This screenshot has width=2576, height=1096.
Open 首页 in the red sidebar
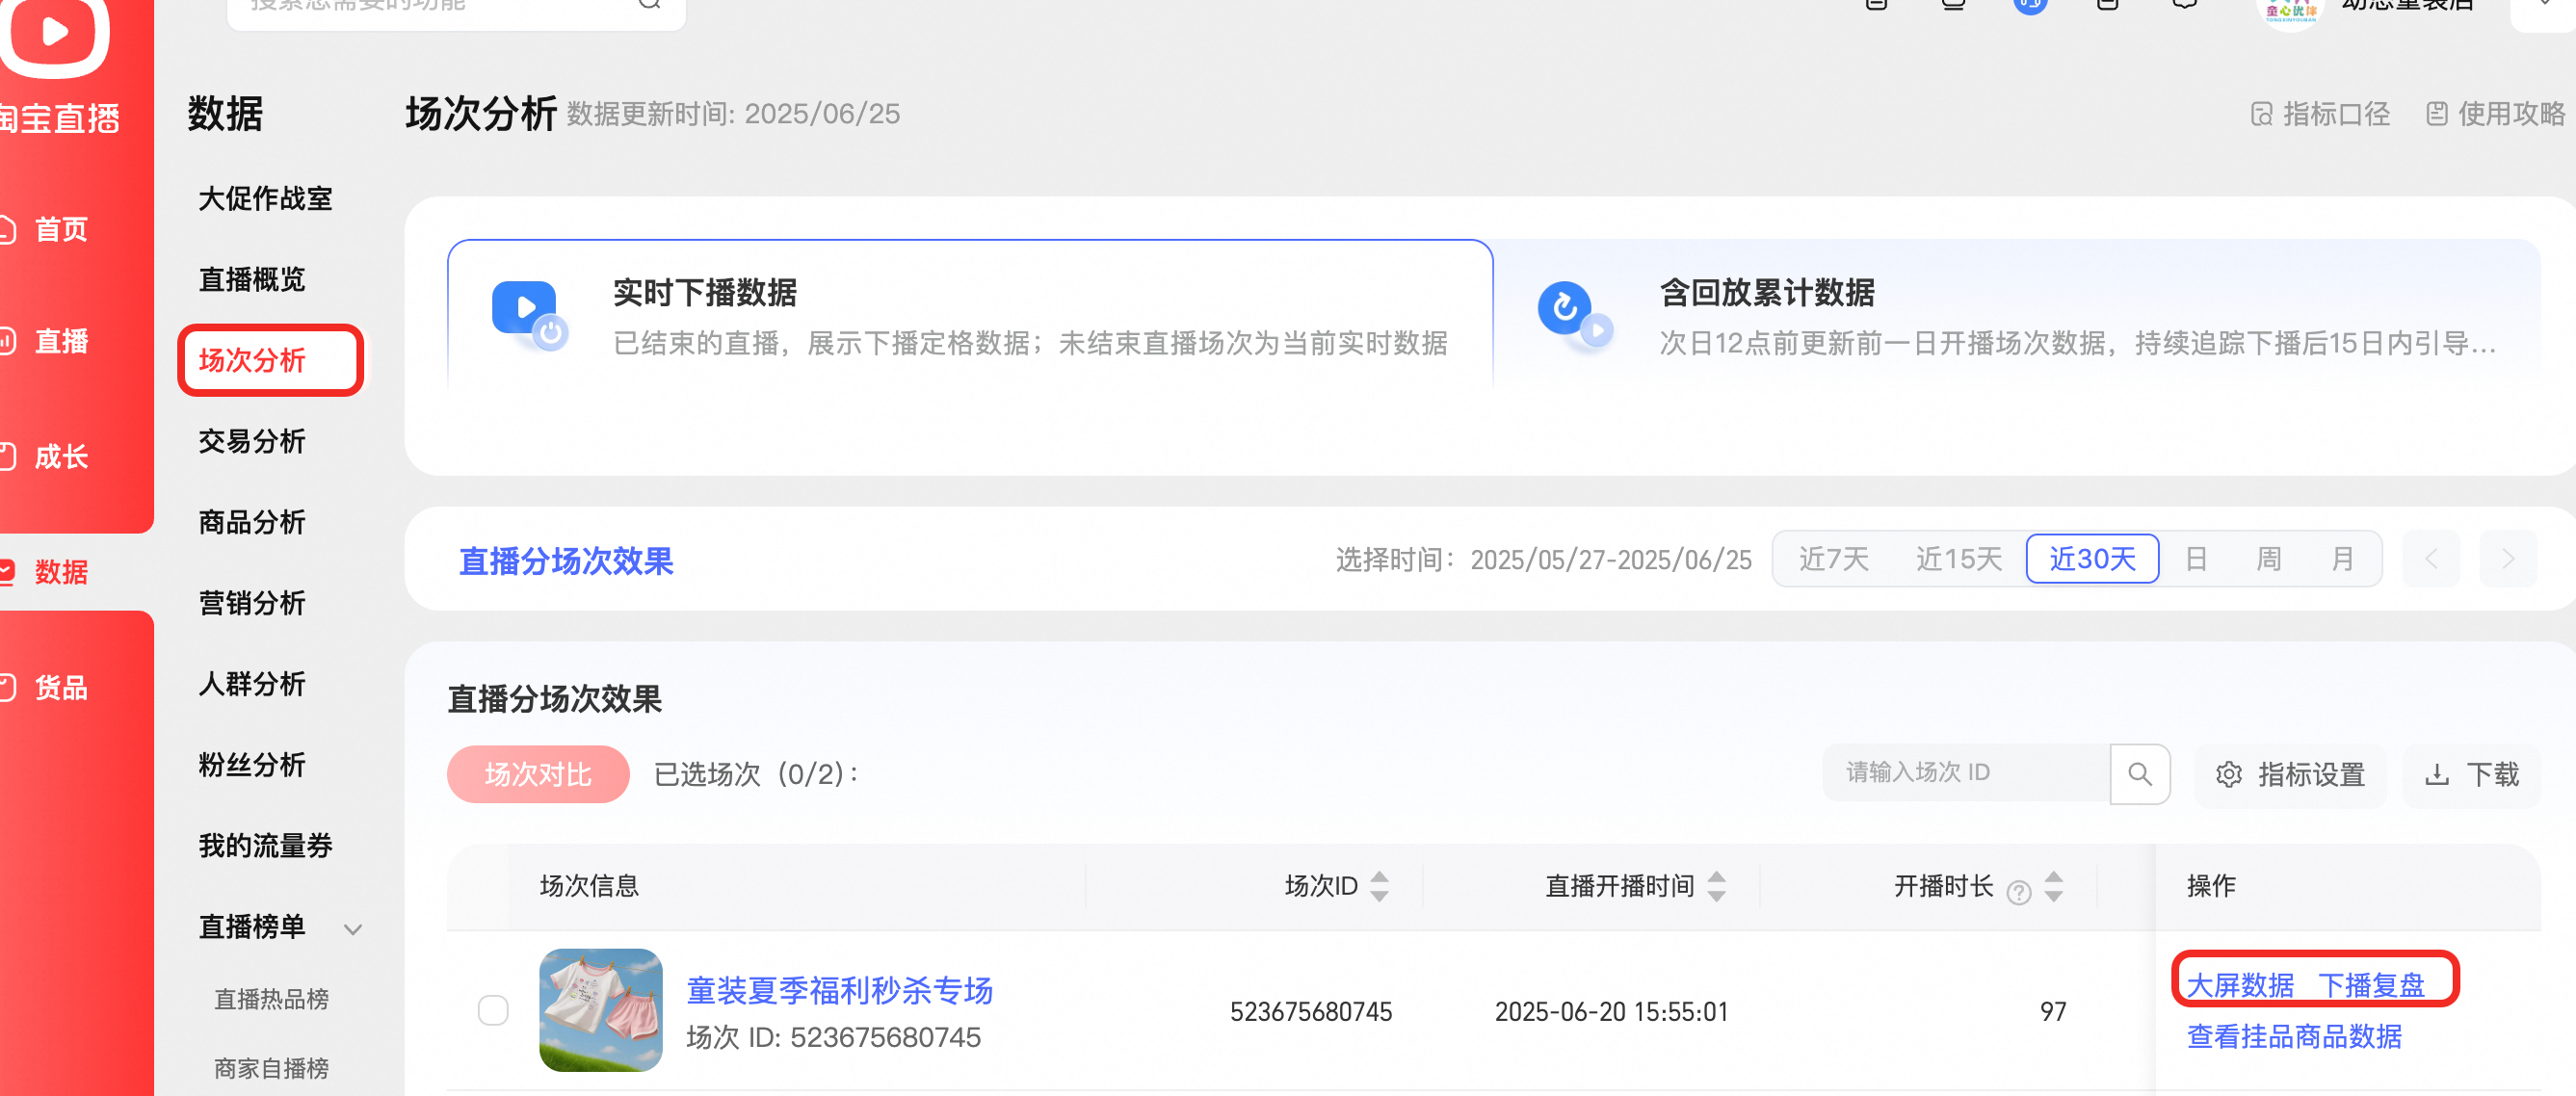[x=61, y=229]
